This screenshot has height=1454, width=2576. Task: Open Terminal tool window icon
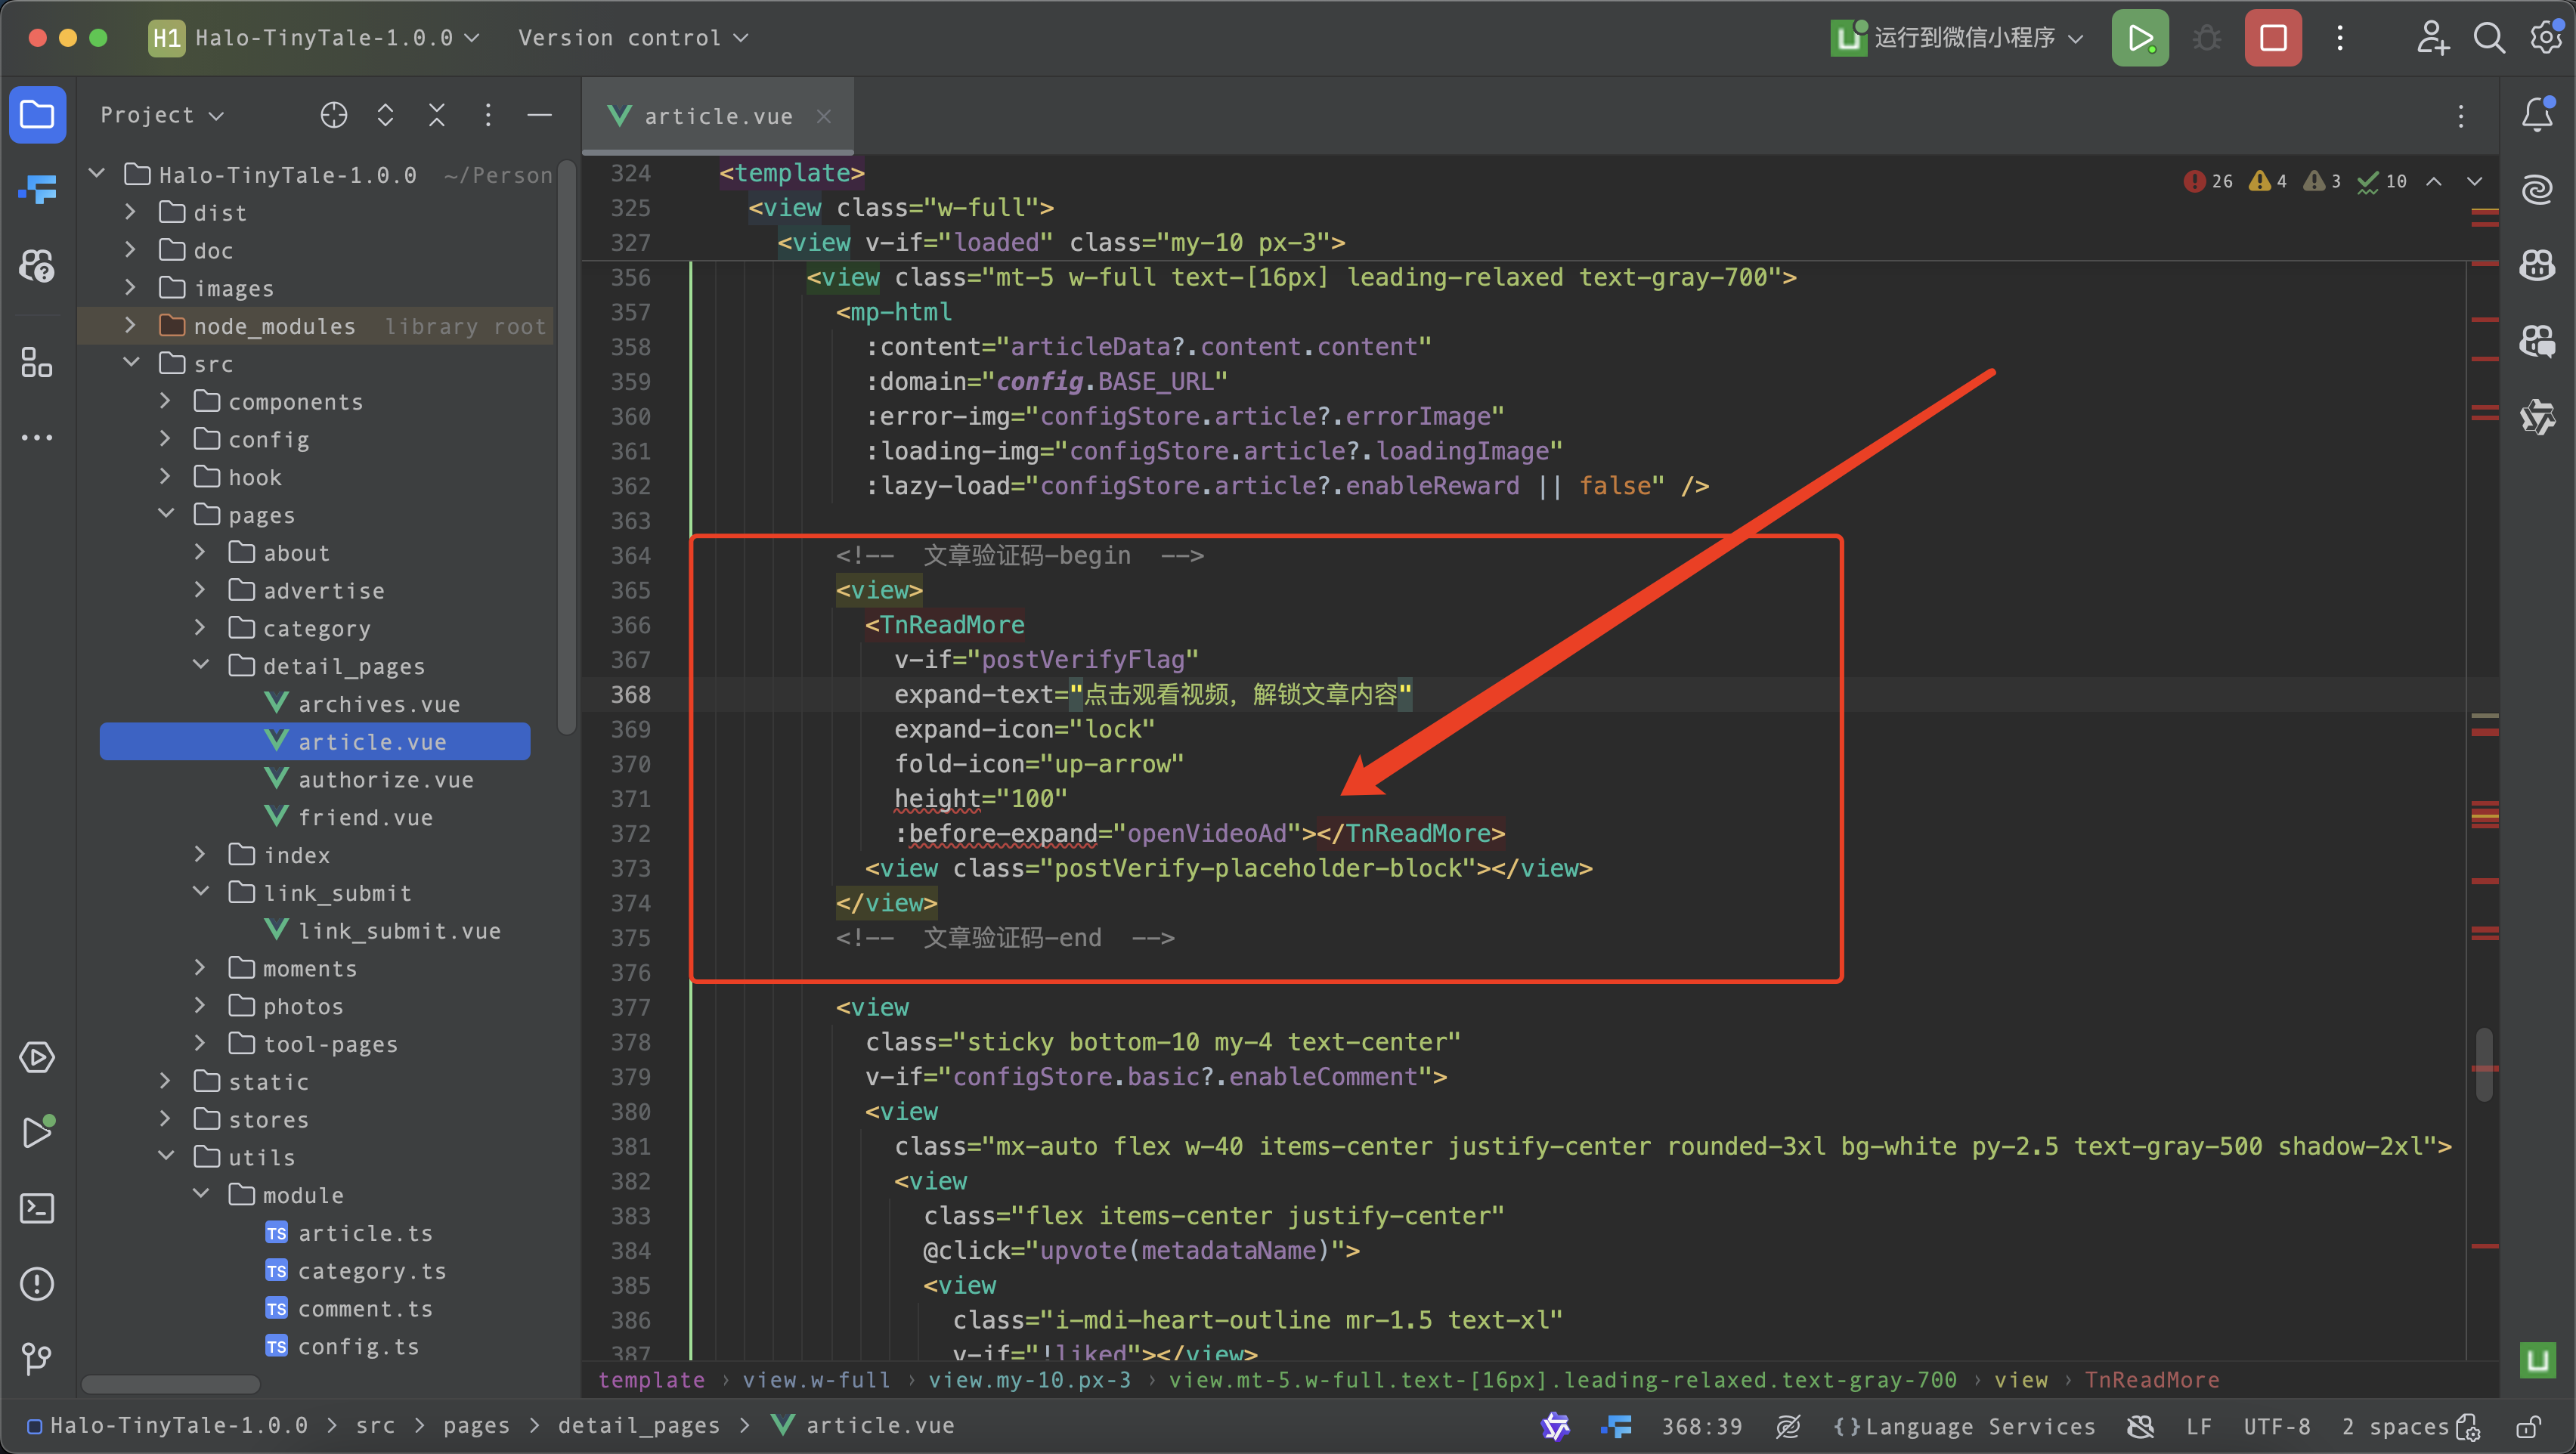point(37,1208)
